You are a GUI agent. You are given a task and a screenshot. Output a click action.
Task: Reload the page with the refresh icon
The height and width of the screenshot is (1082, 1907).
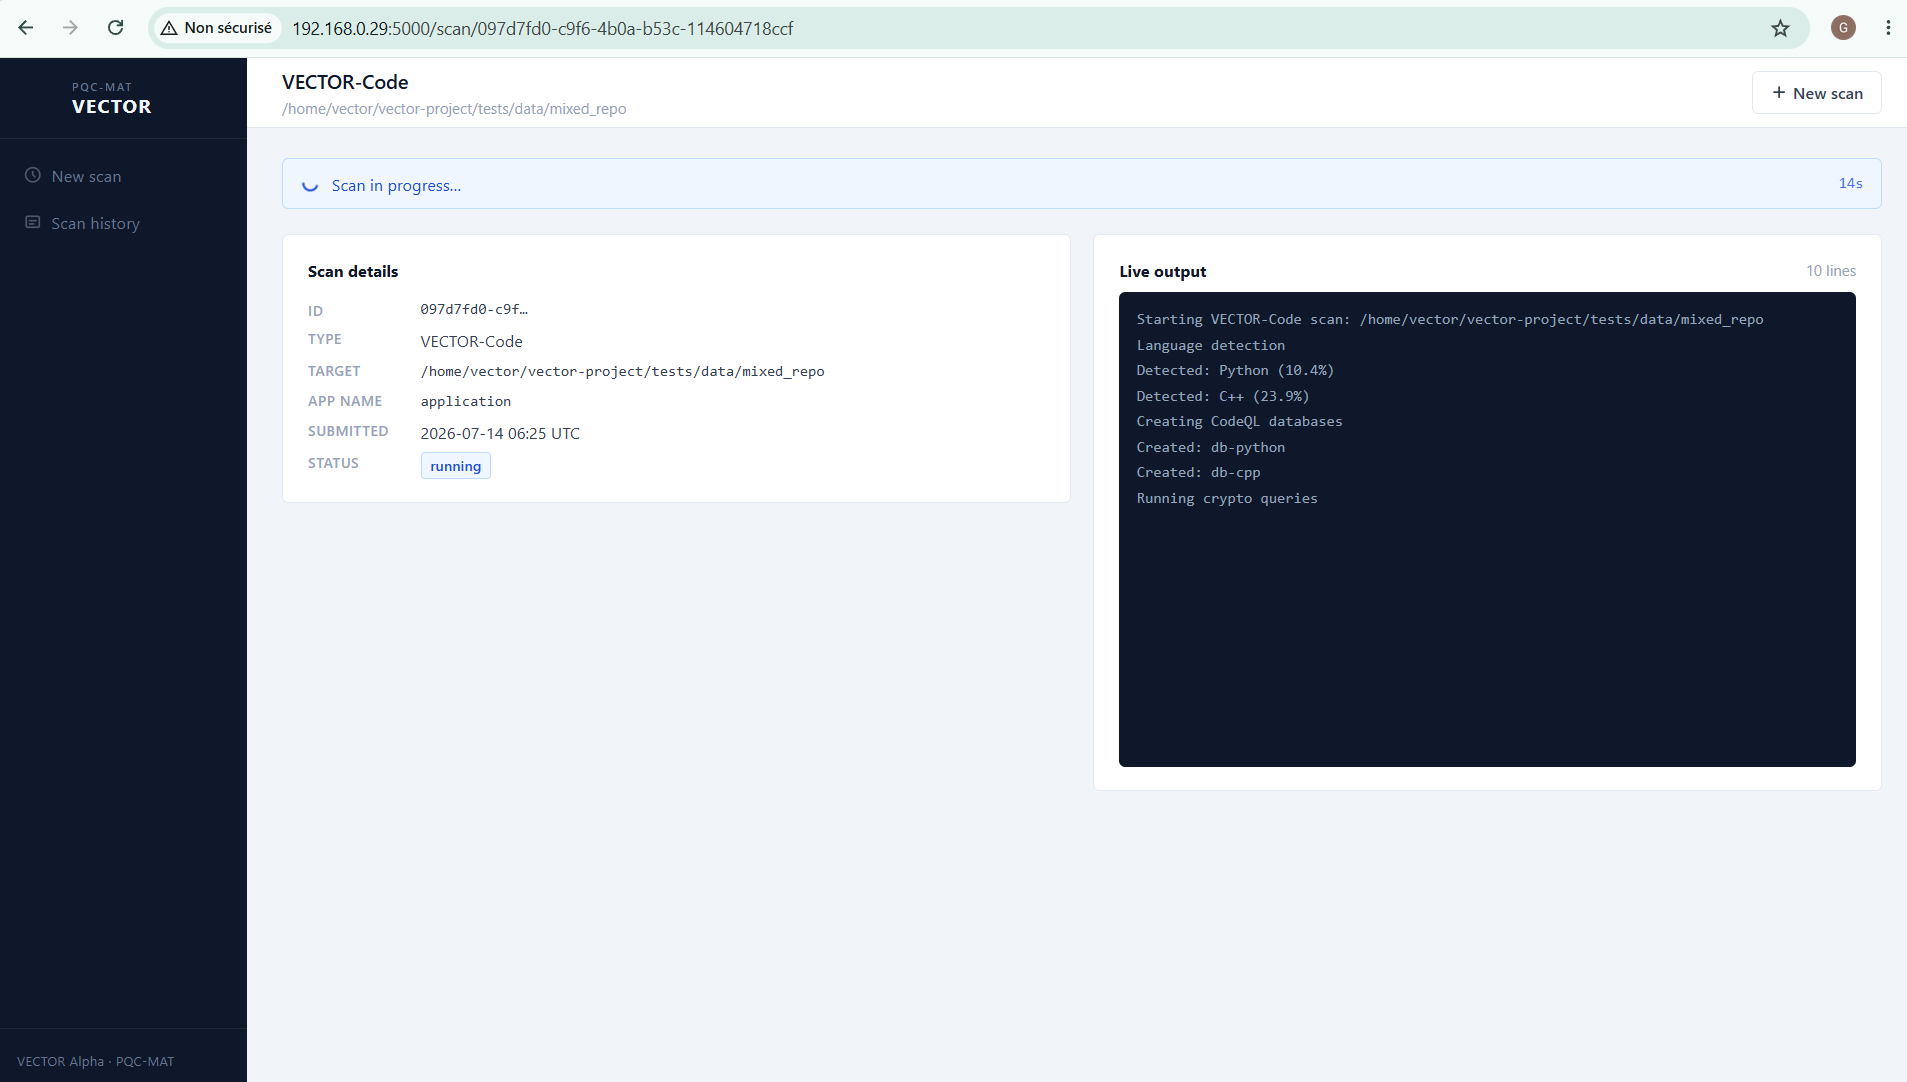(116, 28)
